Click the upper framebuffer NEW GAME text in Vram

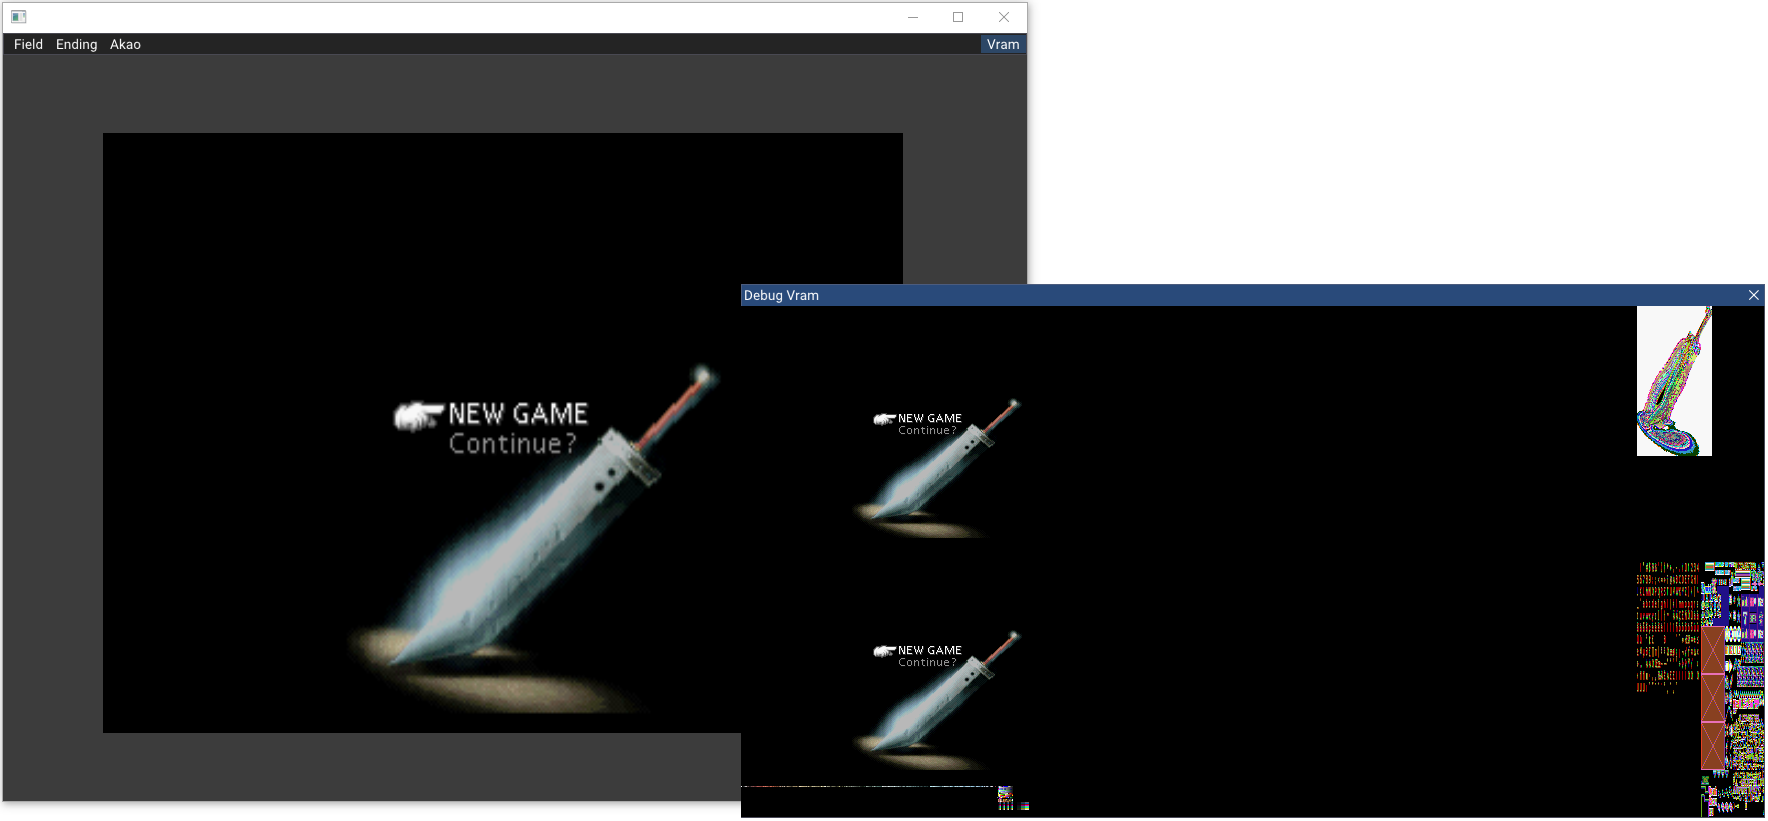click(930, 418)
